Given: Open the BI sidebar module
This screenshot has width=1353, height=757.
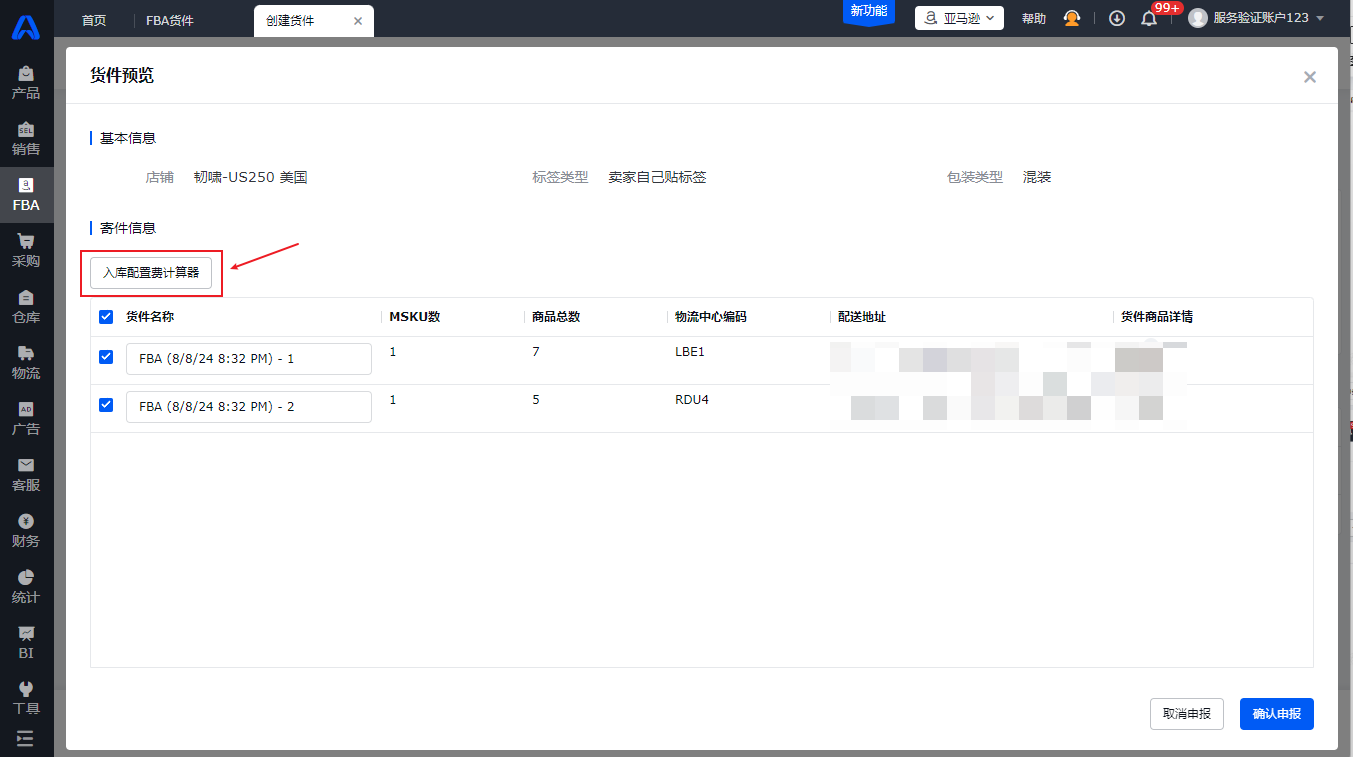Looking at the screenshot, I should tap(26, 643).
